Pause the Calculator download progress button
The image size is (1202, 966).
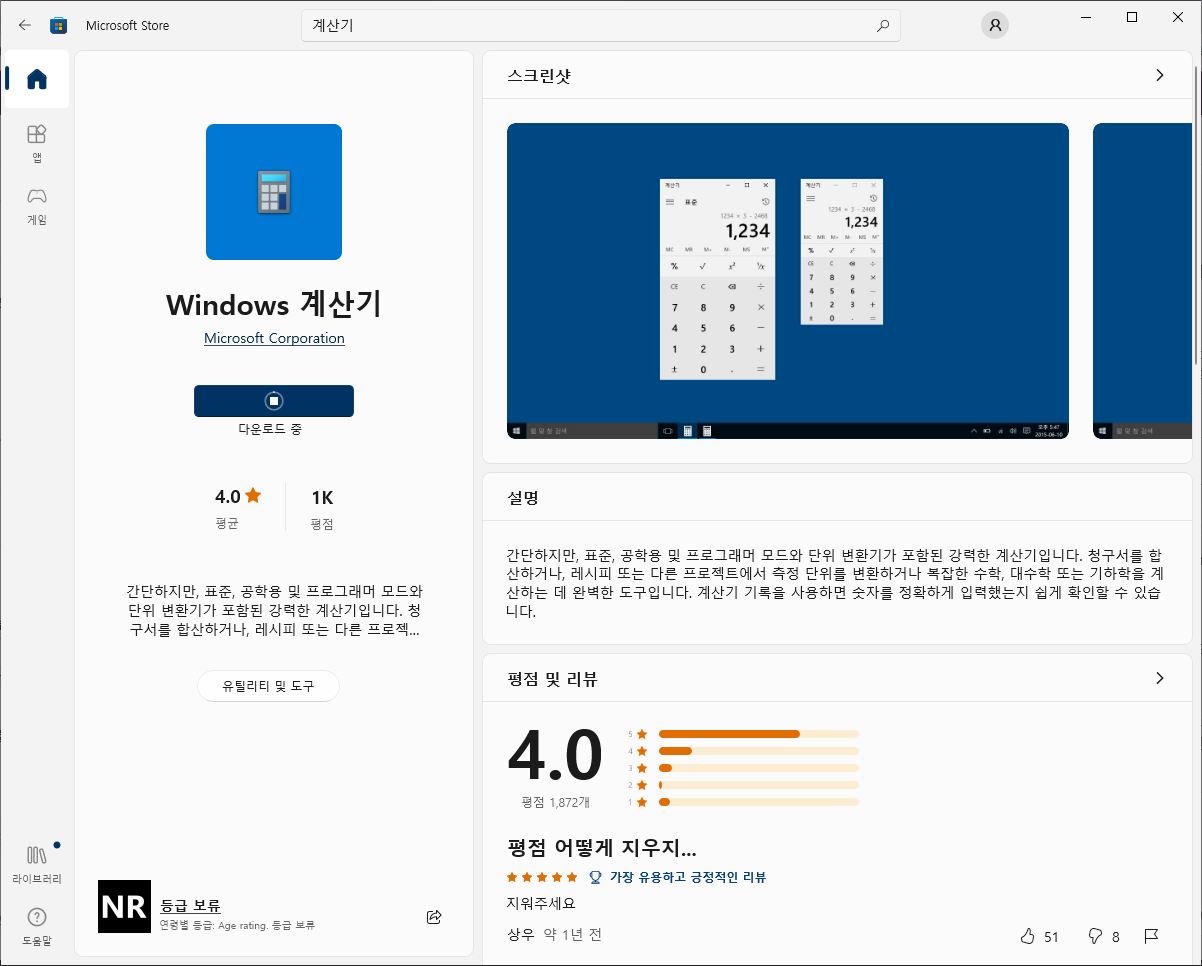pyautogui.click(x=273, y=400)
